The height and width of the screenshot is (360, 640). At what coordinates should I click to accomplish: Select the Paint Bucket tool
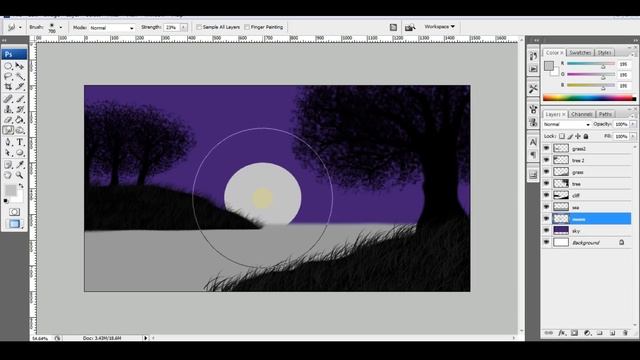click(20, 120)
